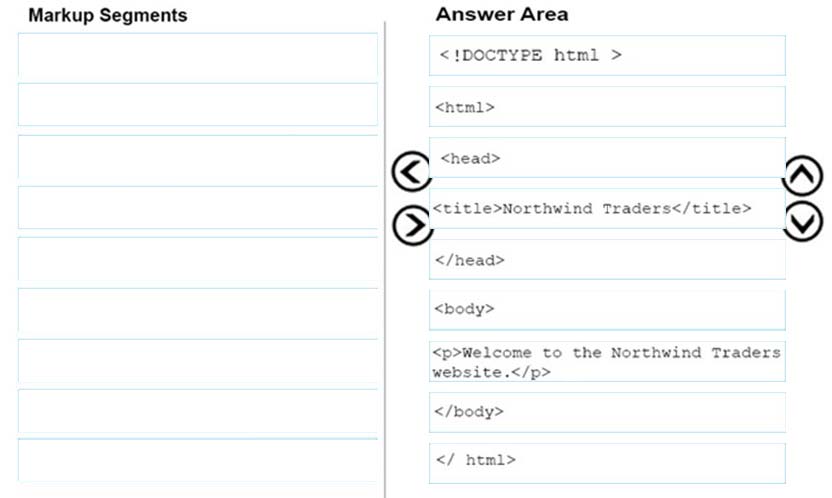Click the Markup Segments heading
The height and width of the screenshot is (498, 832).
click(108, 15)
